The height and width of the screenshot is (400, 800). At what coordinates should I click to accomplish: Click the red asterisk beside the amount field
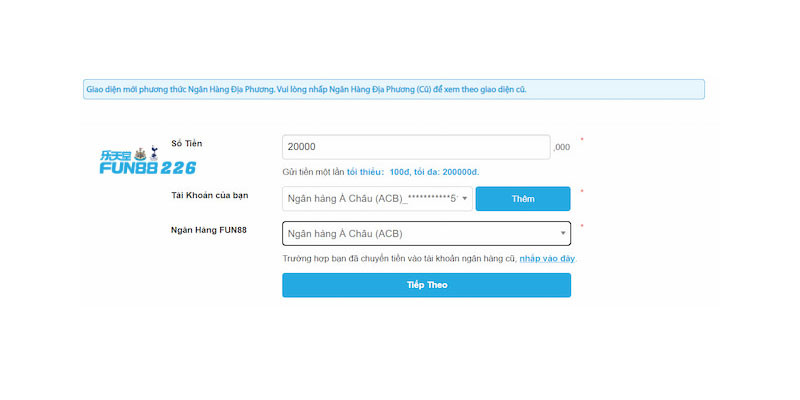[582, 141]
